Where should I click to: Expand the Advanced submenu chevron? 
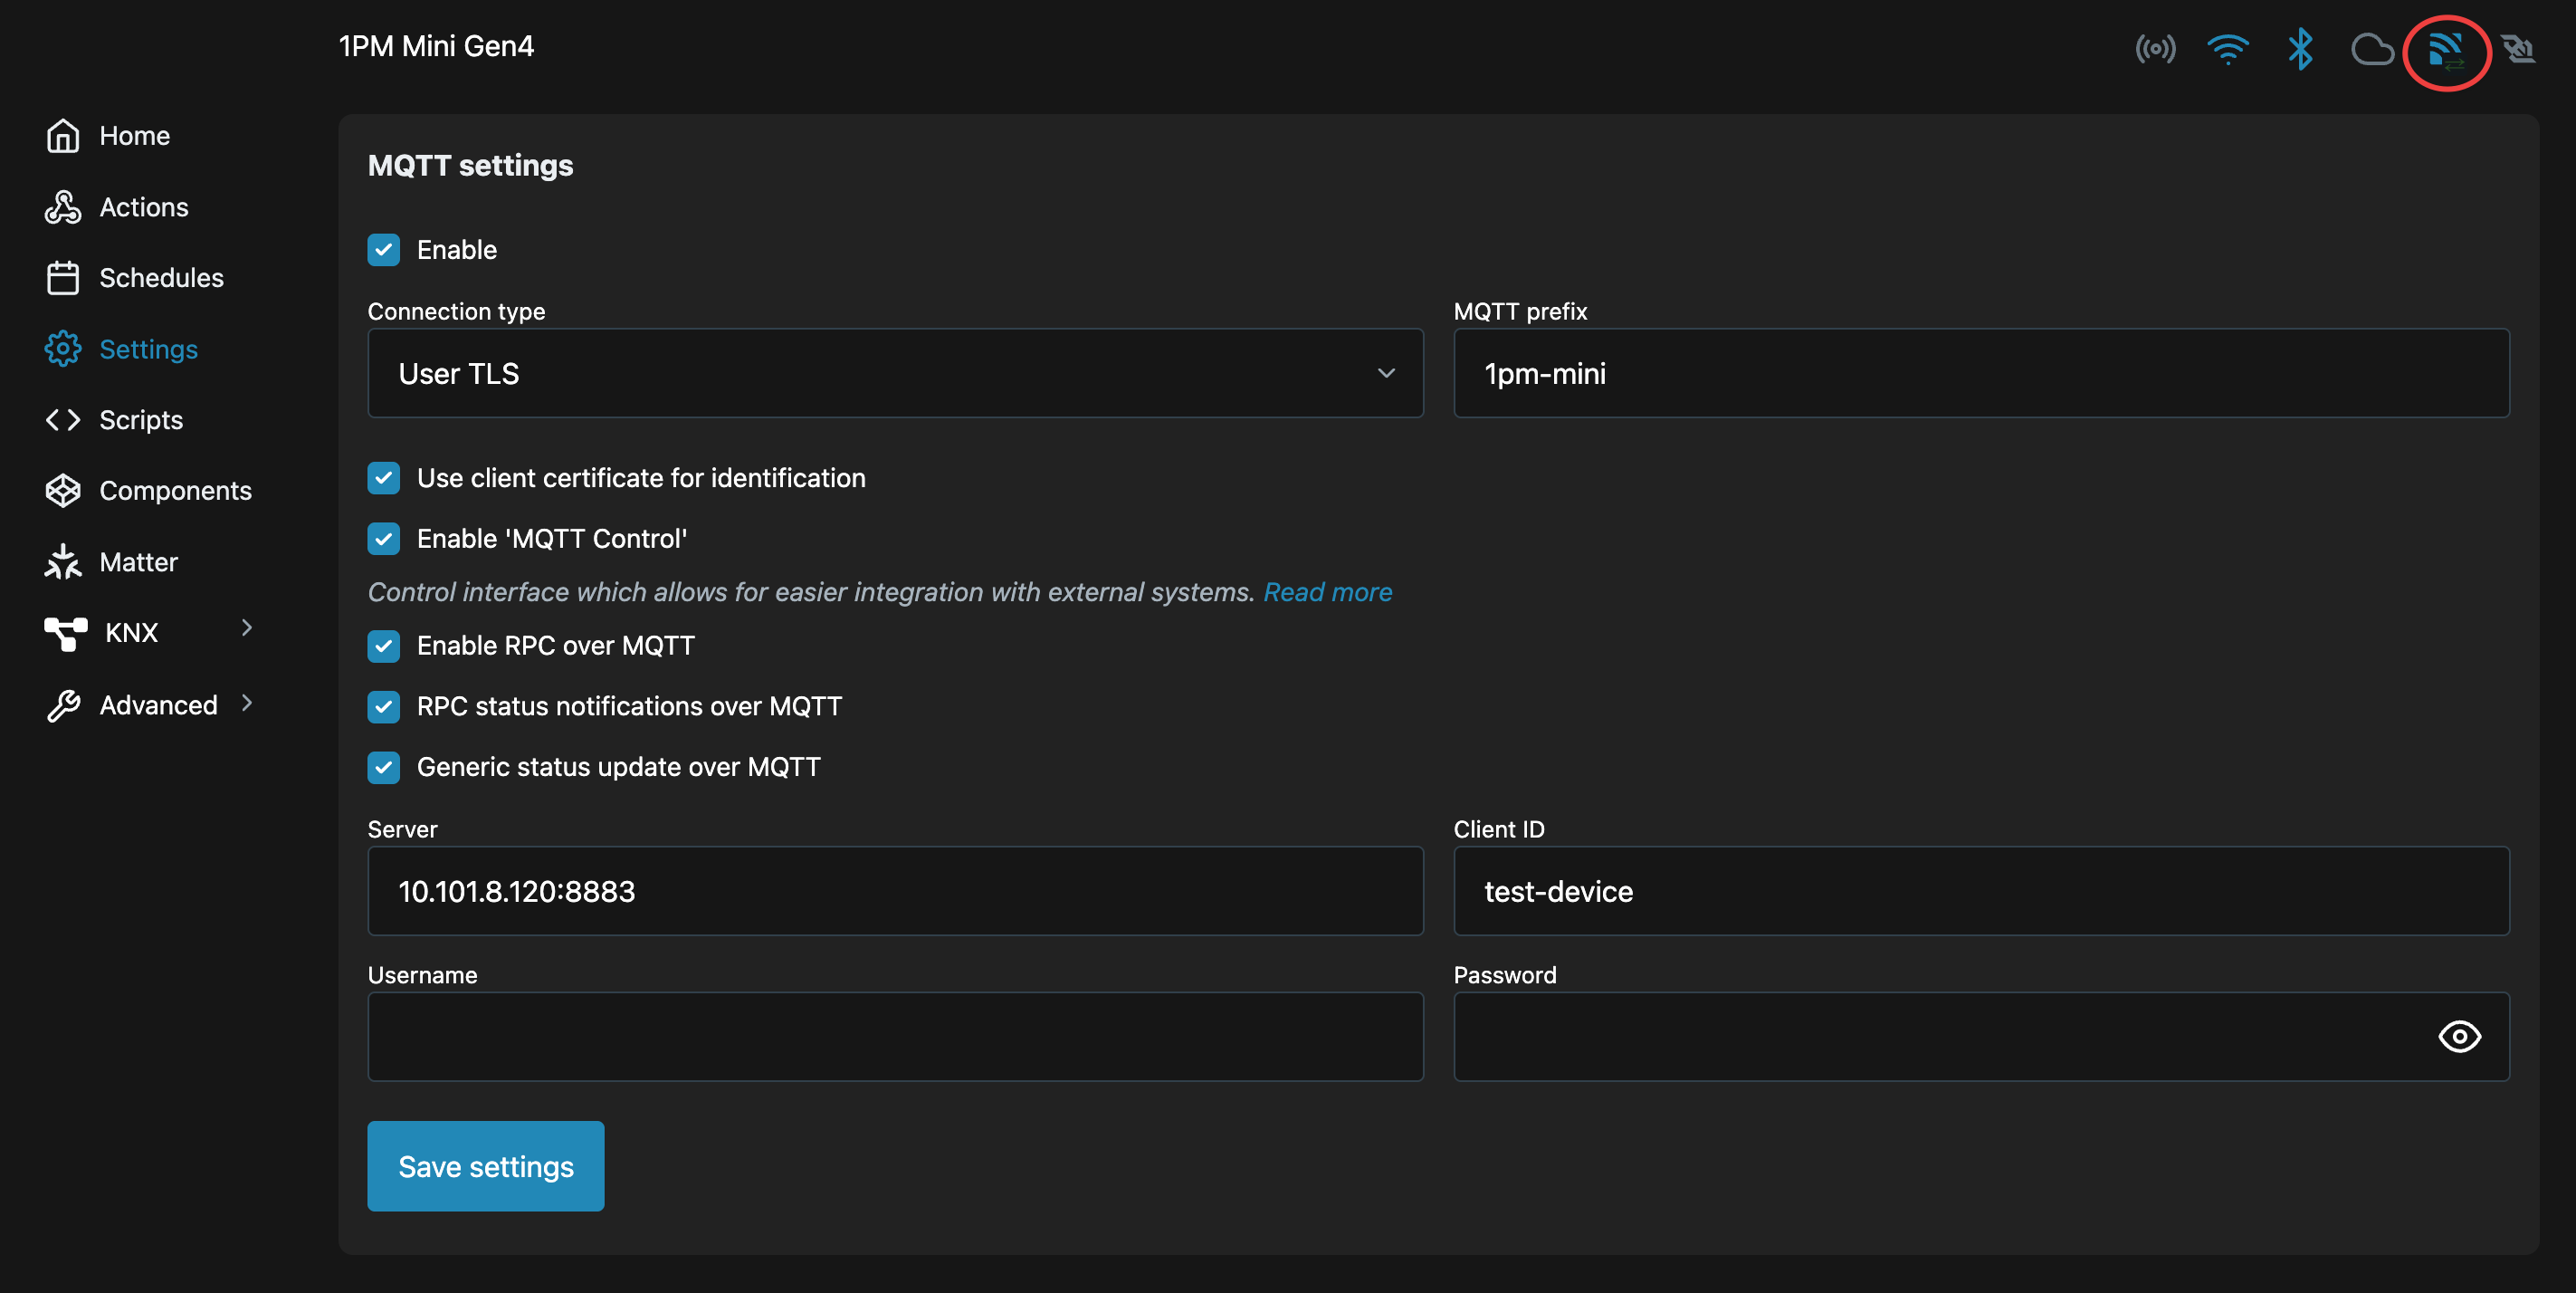[246, 703]
